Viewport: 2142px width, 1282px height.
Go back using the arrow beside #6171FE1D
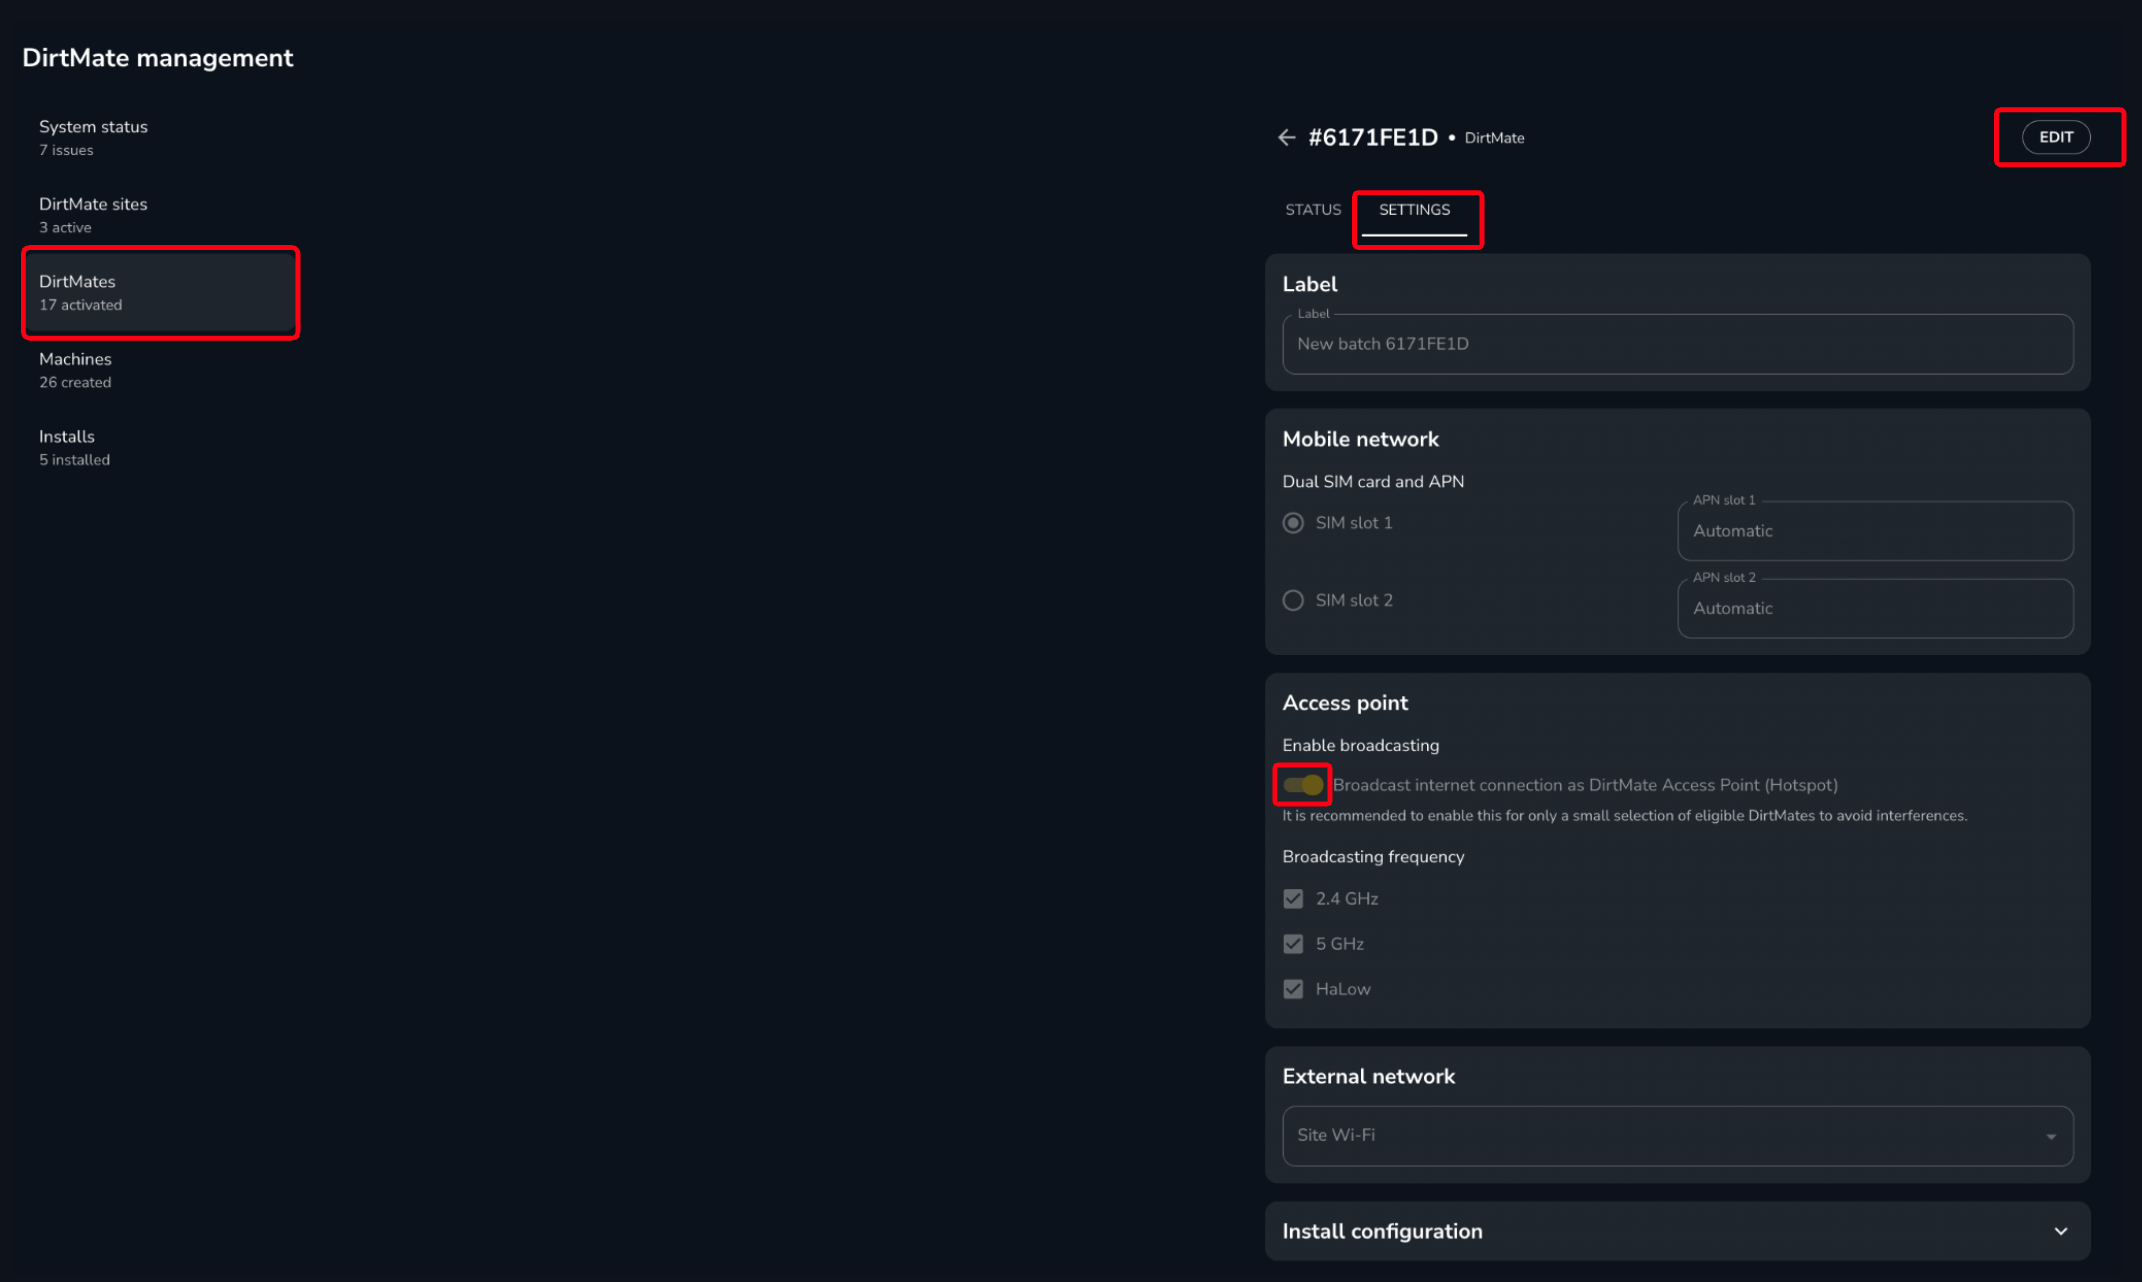point(1286,137)
